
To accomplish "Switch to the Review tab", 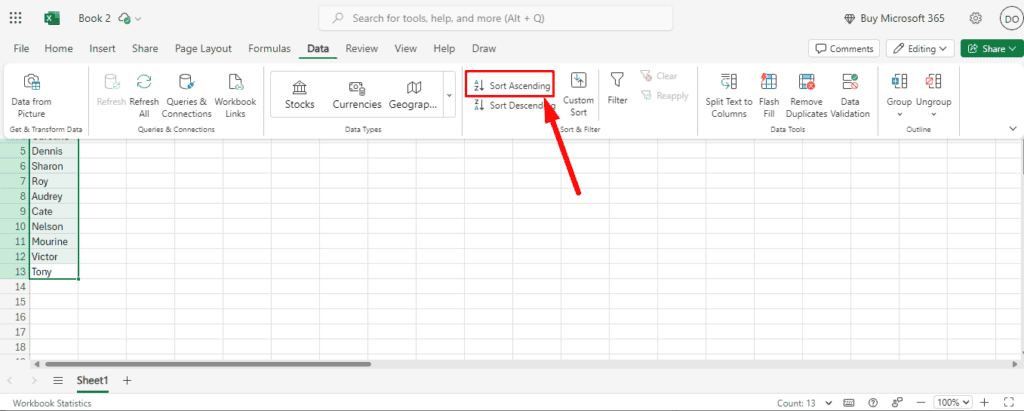I will click(x=362, y=48).
